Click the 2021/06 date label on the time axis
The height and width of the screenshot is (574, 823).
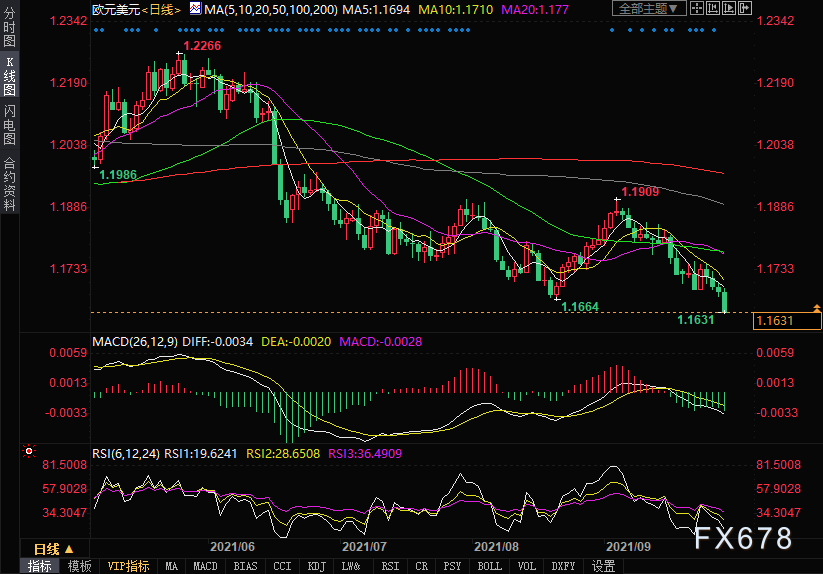pyautogui.click(x=232, y=547)
